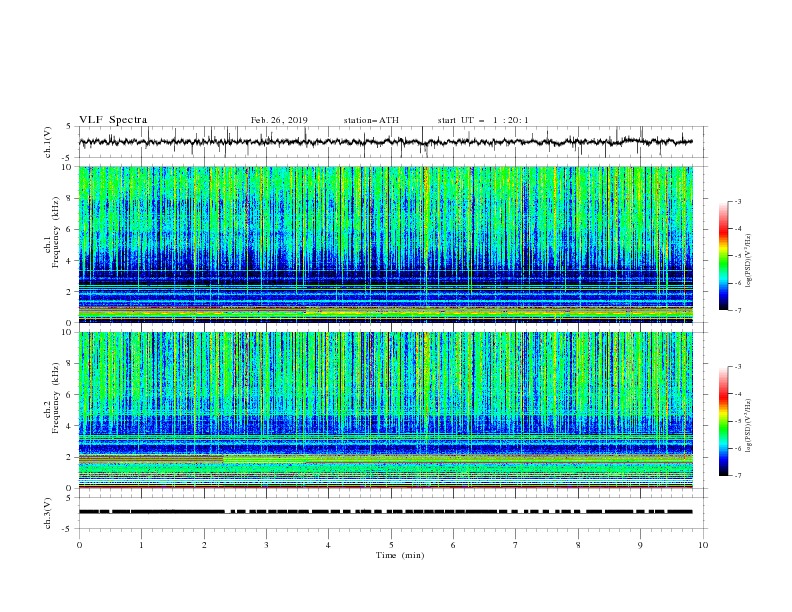The width and height of the screenshot is (792, 612).
Task: Select the "Feb. 26, 2019" date label
Action: (279, 120)
